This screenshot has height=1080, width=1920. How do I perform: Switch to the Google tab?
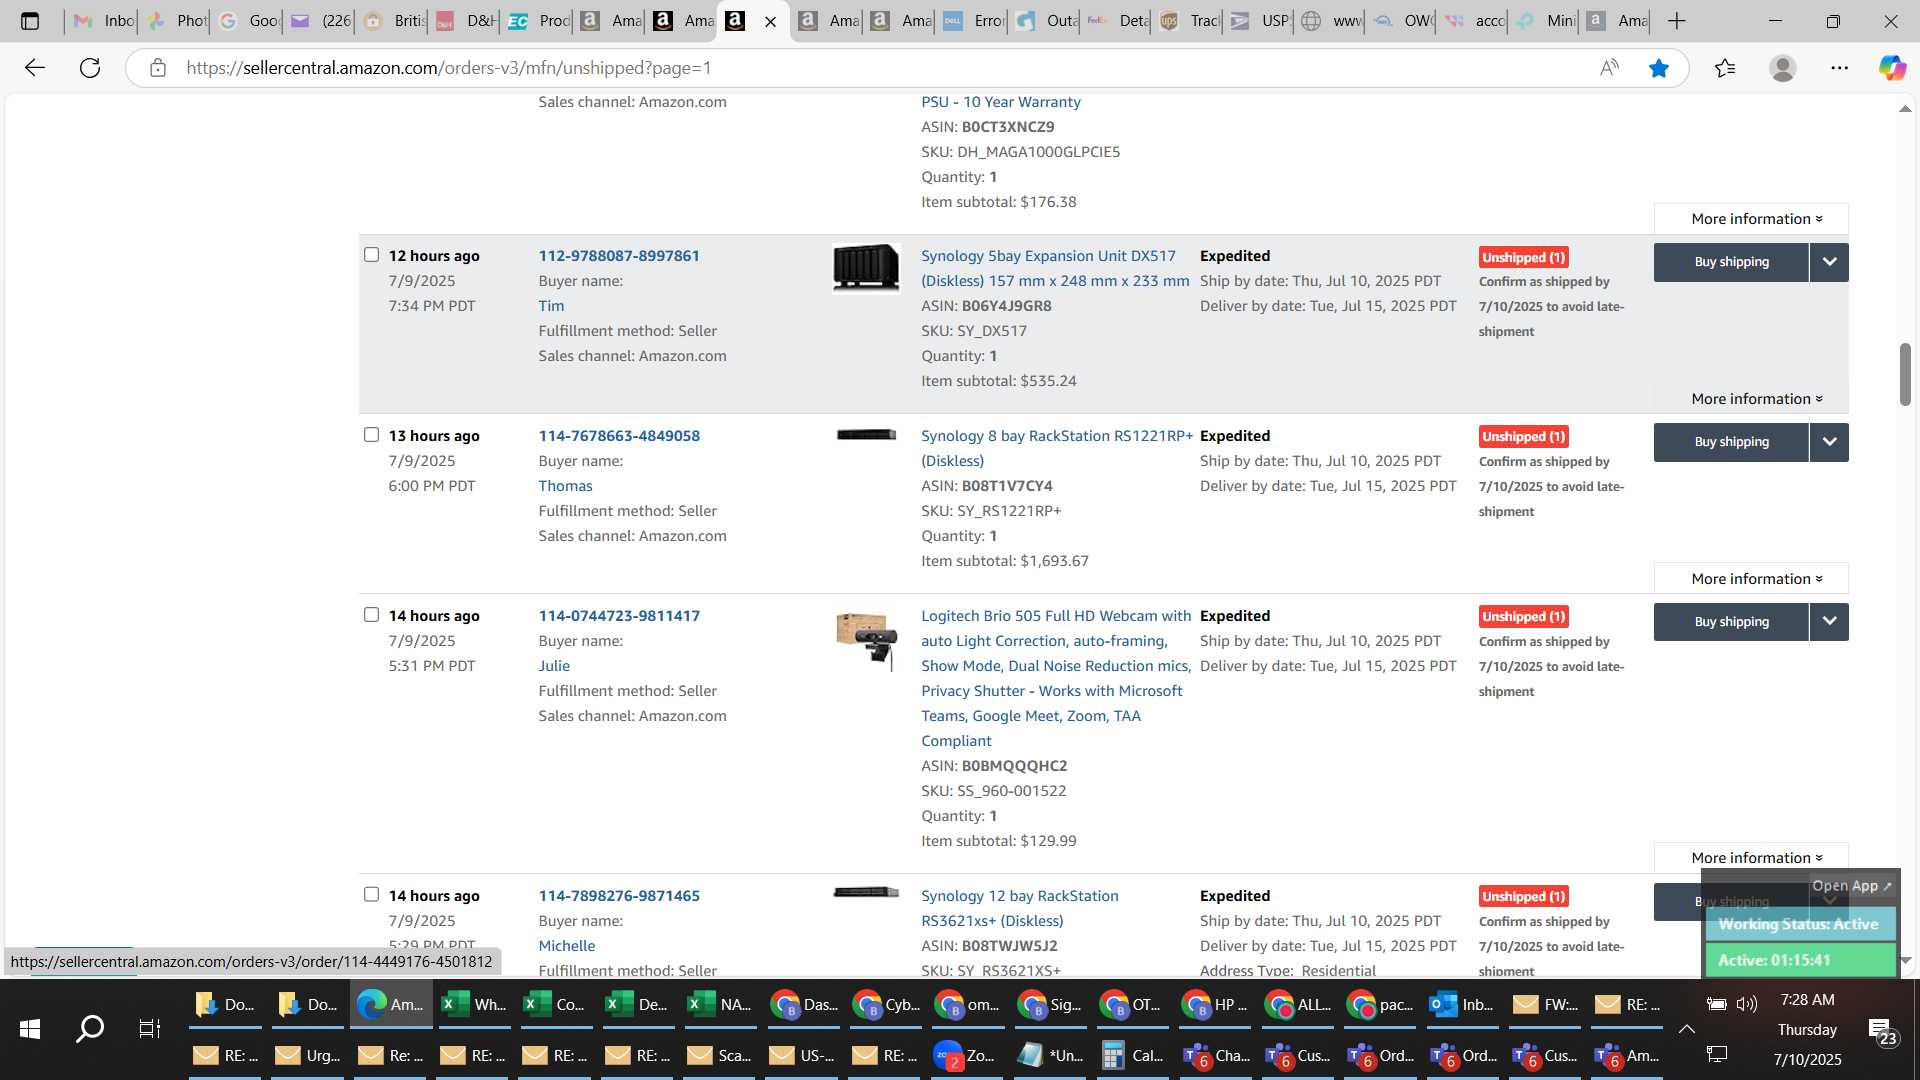(x=248, y=21)
